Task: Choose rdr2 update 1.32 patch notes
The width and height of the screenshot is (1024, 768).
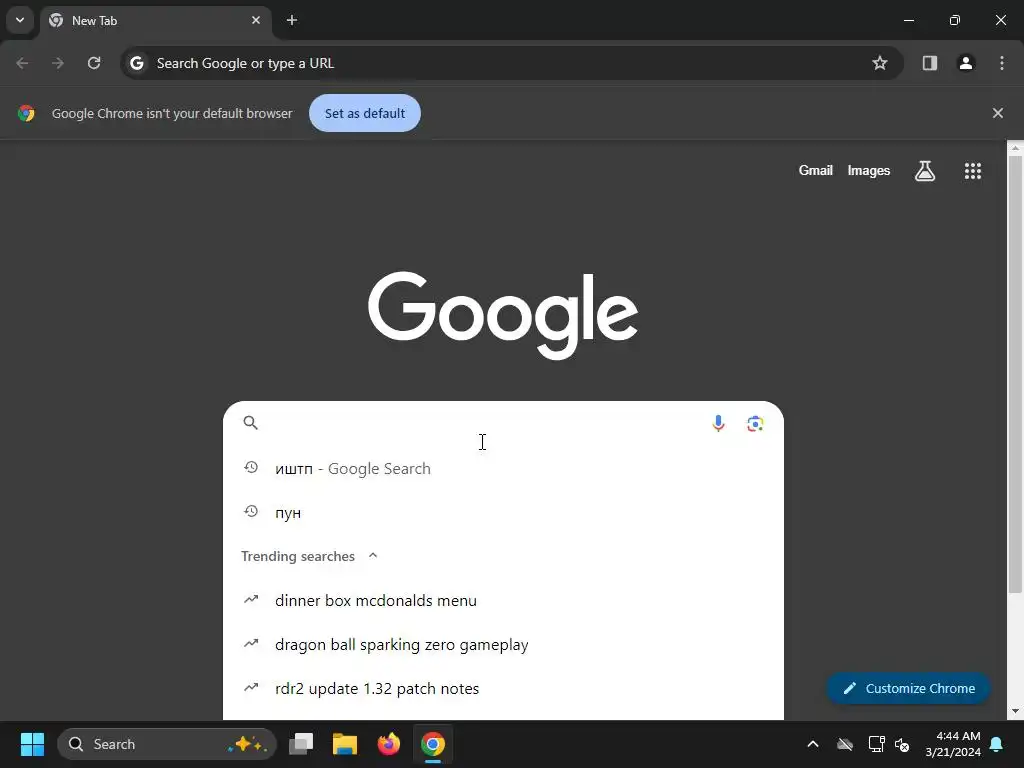Action: tap(503, 688)
